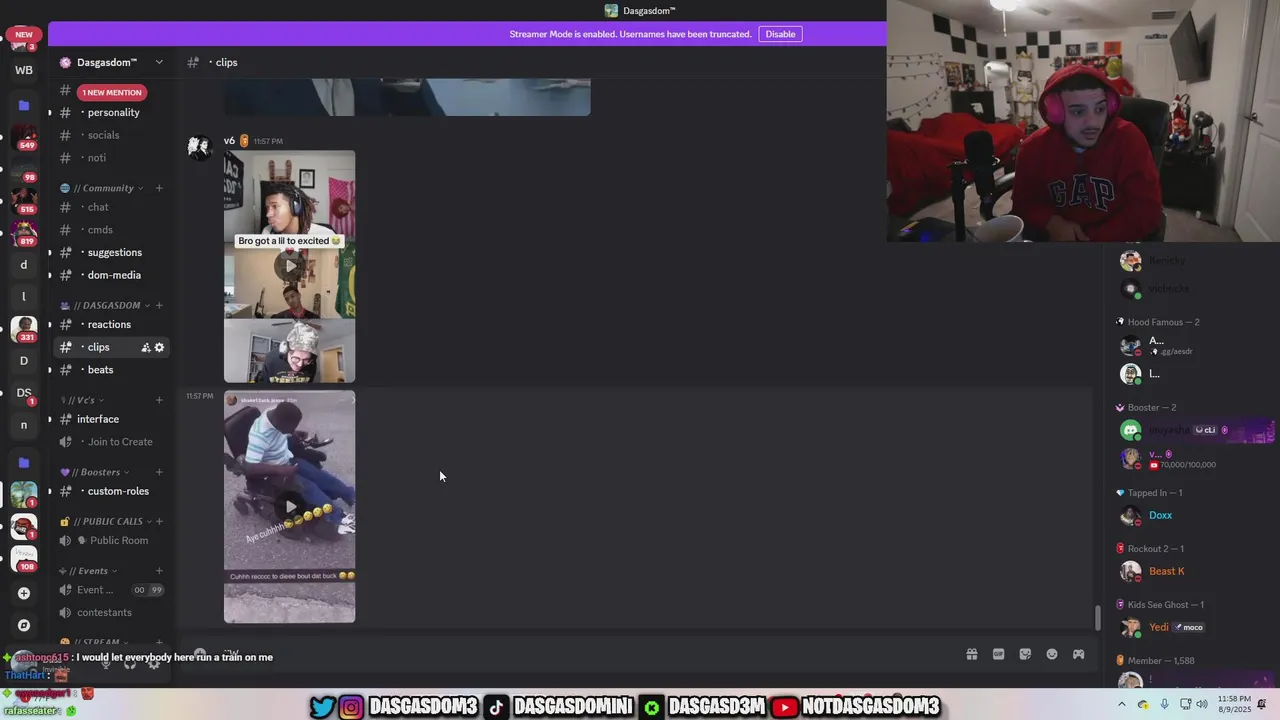1280x720 pixels.
Task: Join the Public Room voice channel
Action: tap(111, 540)
